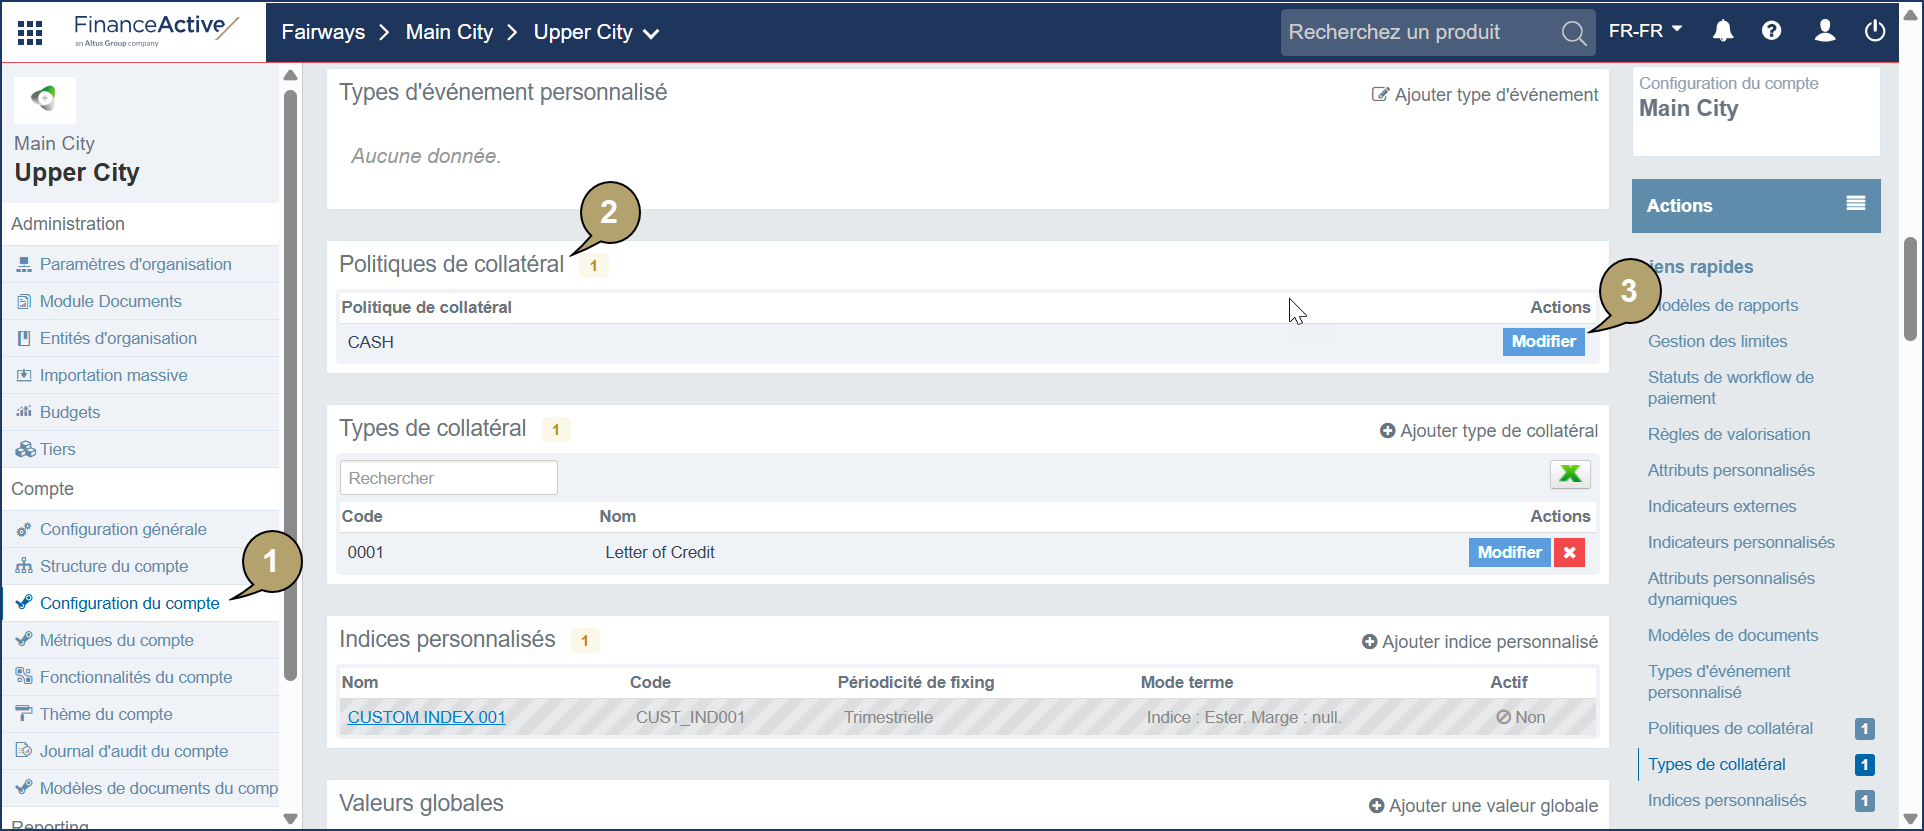Select Métriques du compte in sidebar

coord(116,640)
